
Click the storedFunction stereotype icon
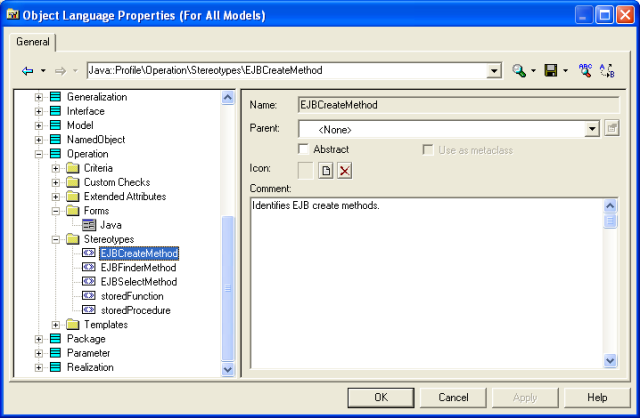(x=89, y=296)
